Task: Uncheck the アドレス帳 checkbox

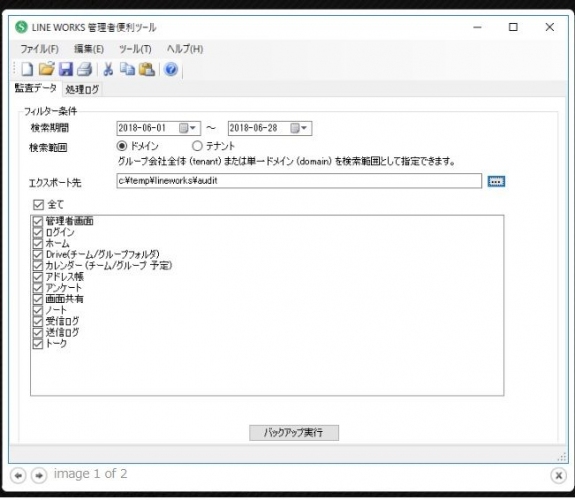Action: 38,277
